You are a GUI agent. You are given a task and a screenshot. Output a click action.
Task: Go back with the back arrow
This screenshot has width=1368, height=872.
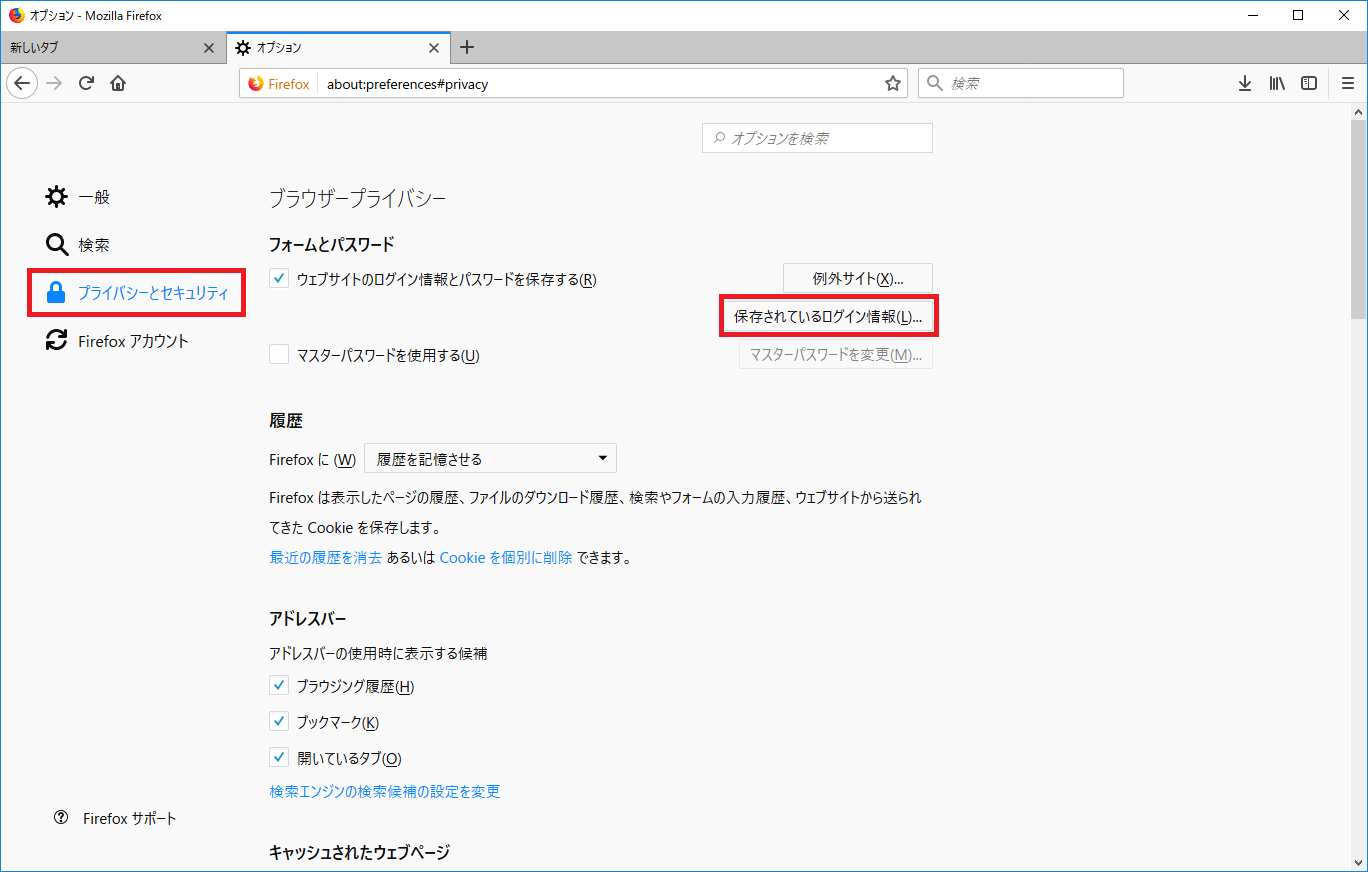click(22, 83)
